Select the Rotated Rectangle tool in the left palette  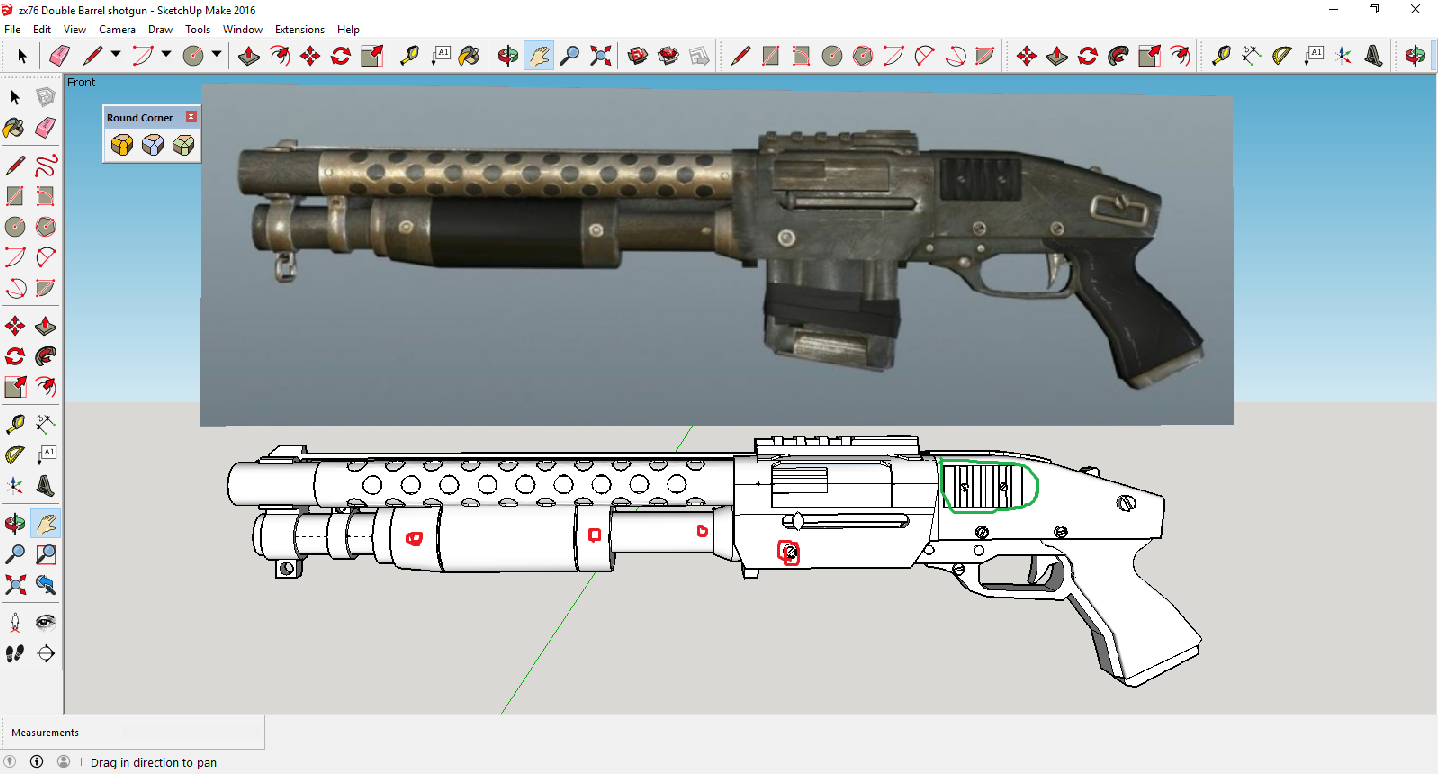pyautogui.click(x=45, y=195)
